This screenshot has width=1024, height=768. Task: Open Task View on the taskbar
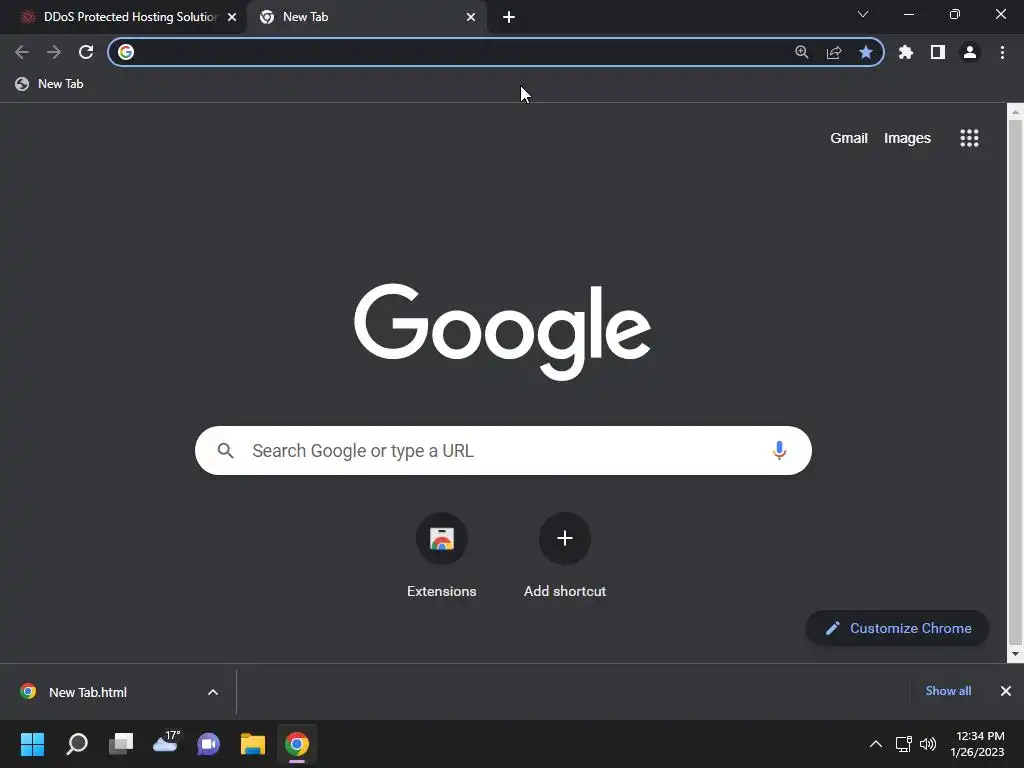(121, 744)
